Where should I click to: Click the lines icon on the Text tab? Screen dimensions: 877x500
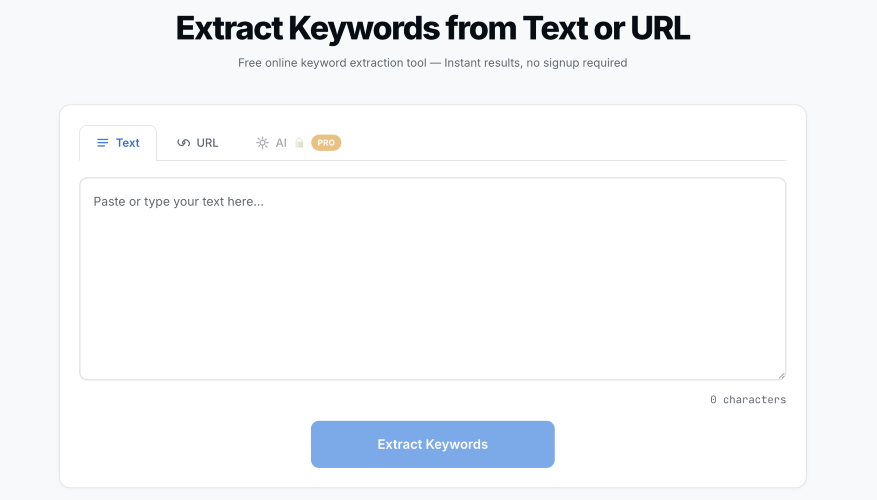point(102,143)
